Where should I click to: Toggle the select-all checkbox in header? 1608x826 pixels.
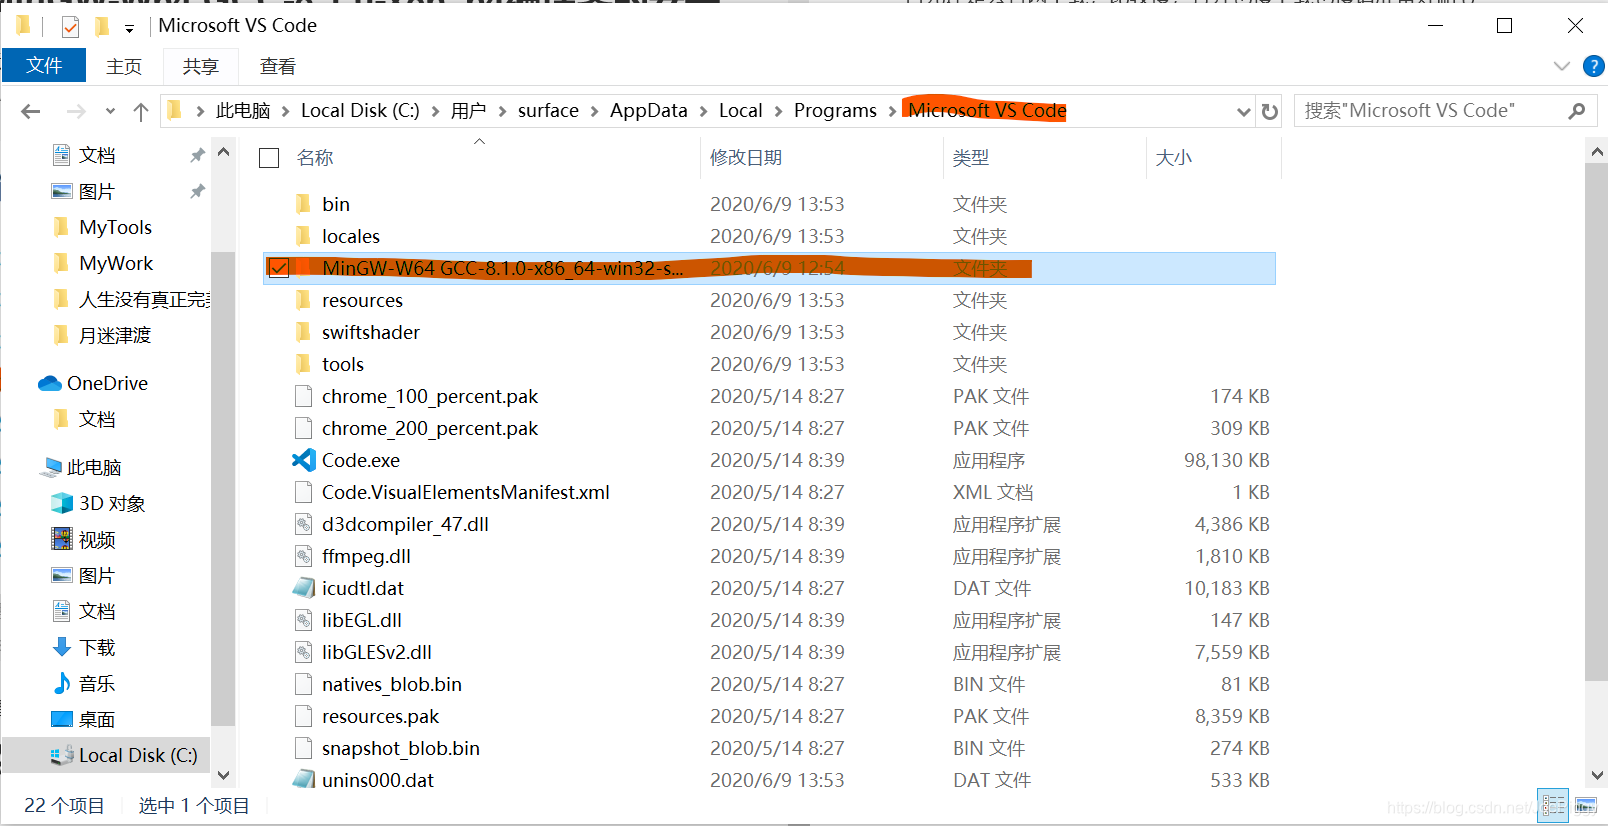coord(269,158)
